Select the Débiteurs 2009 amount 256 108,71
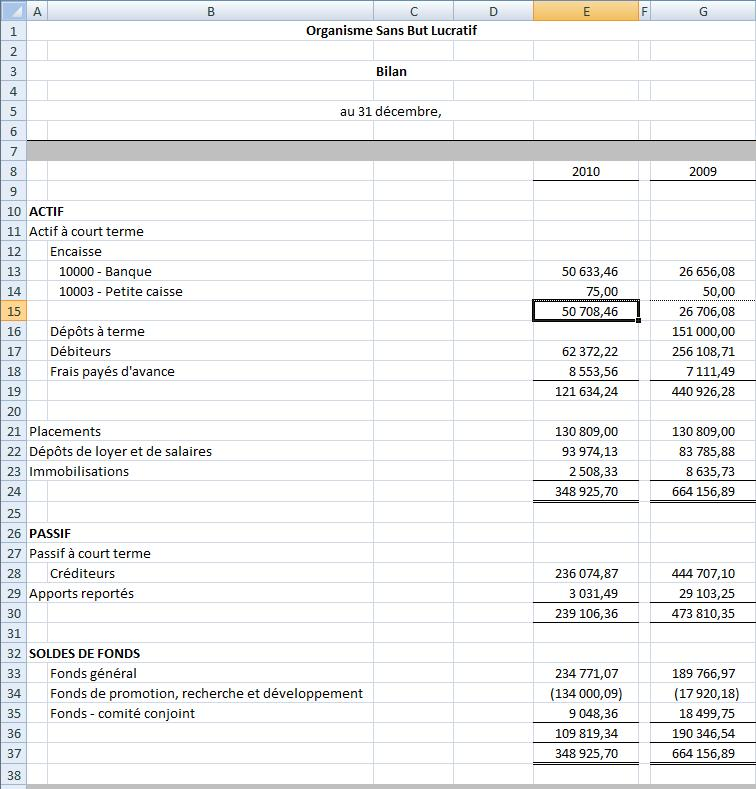756x789 pixels. point(703,351)
